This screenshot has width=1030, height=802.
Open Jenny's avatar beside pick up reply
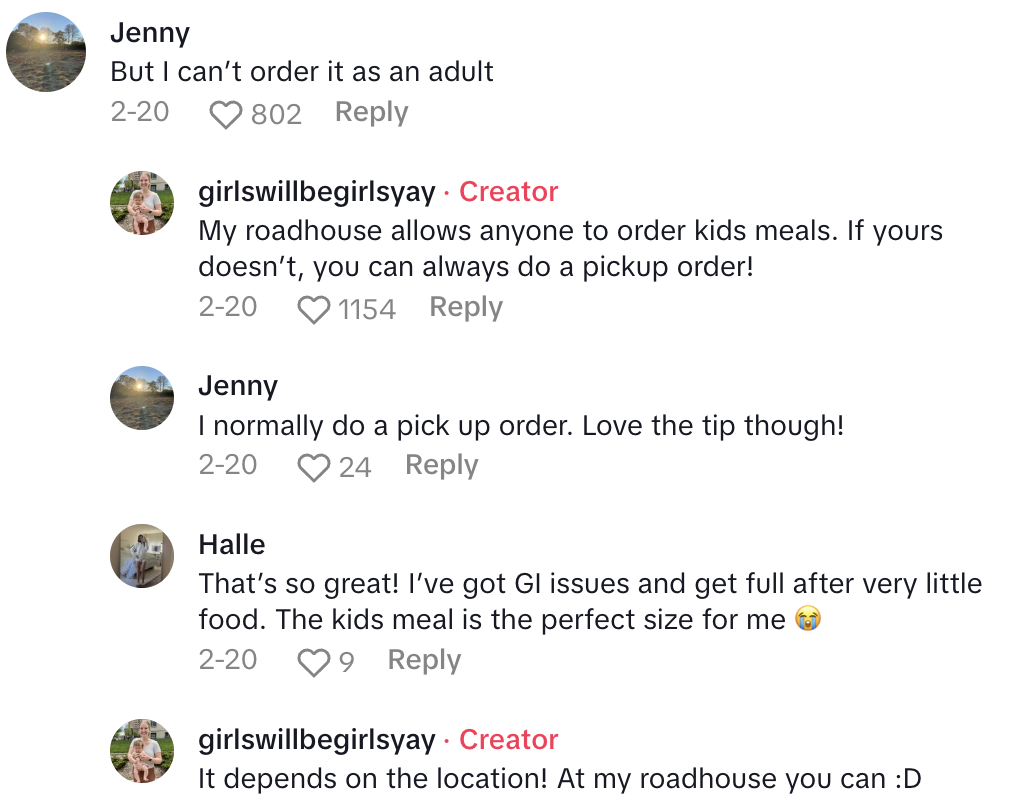click(x=142, y=398)
